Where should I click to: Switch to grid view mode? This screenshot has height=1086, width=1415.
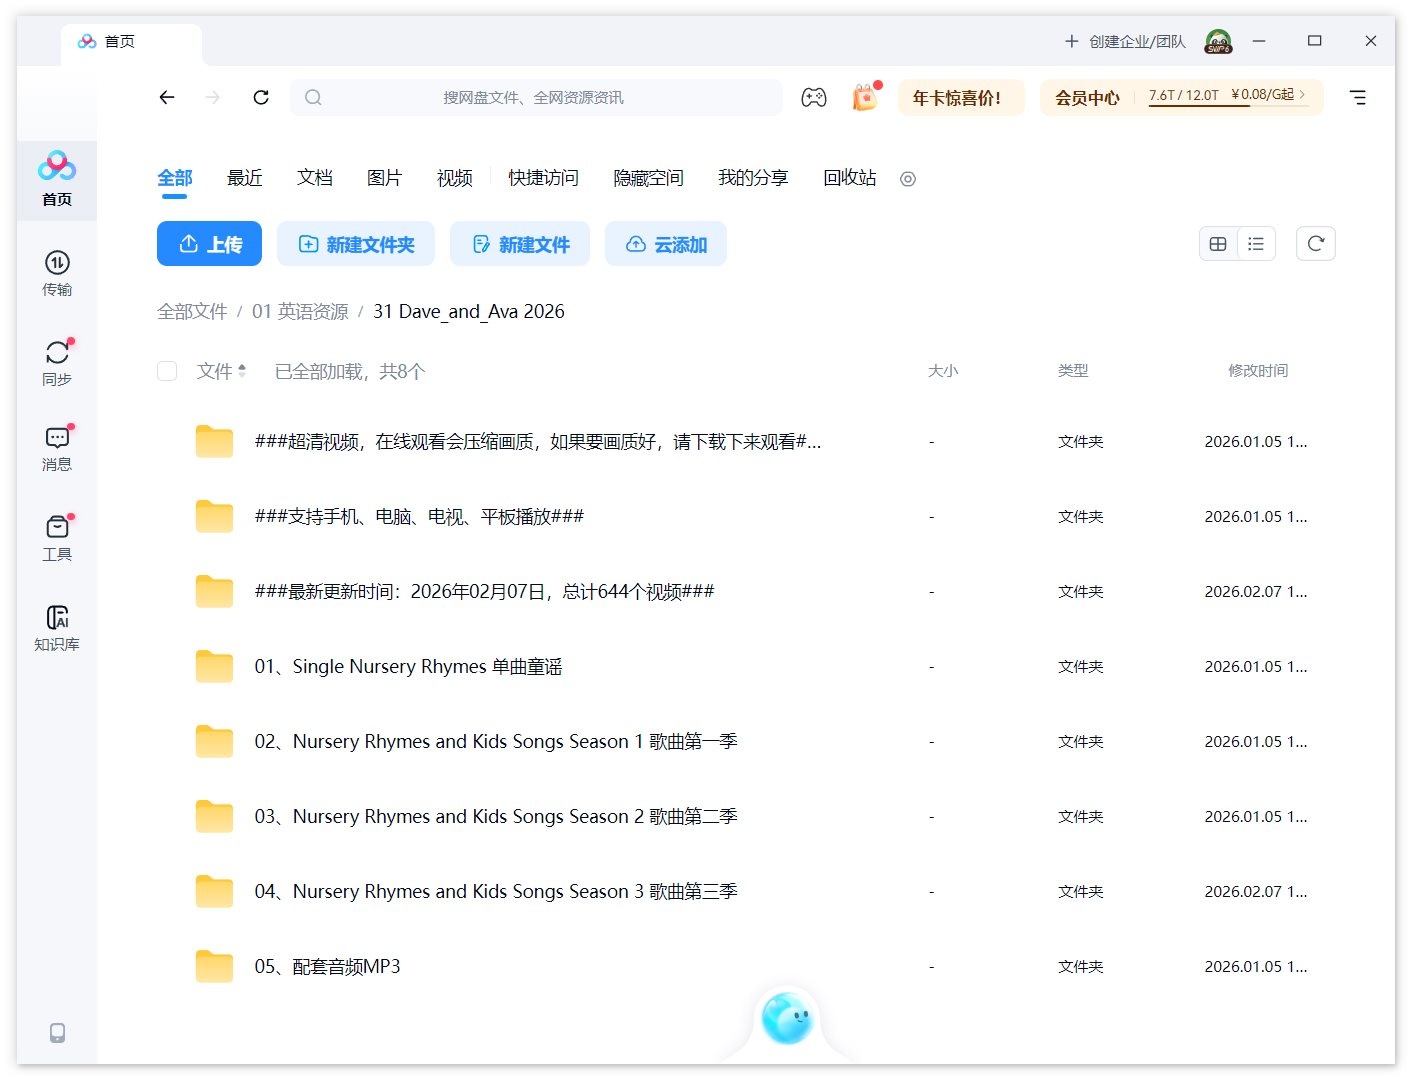point(1218,243)
